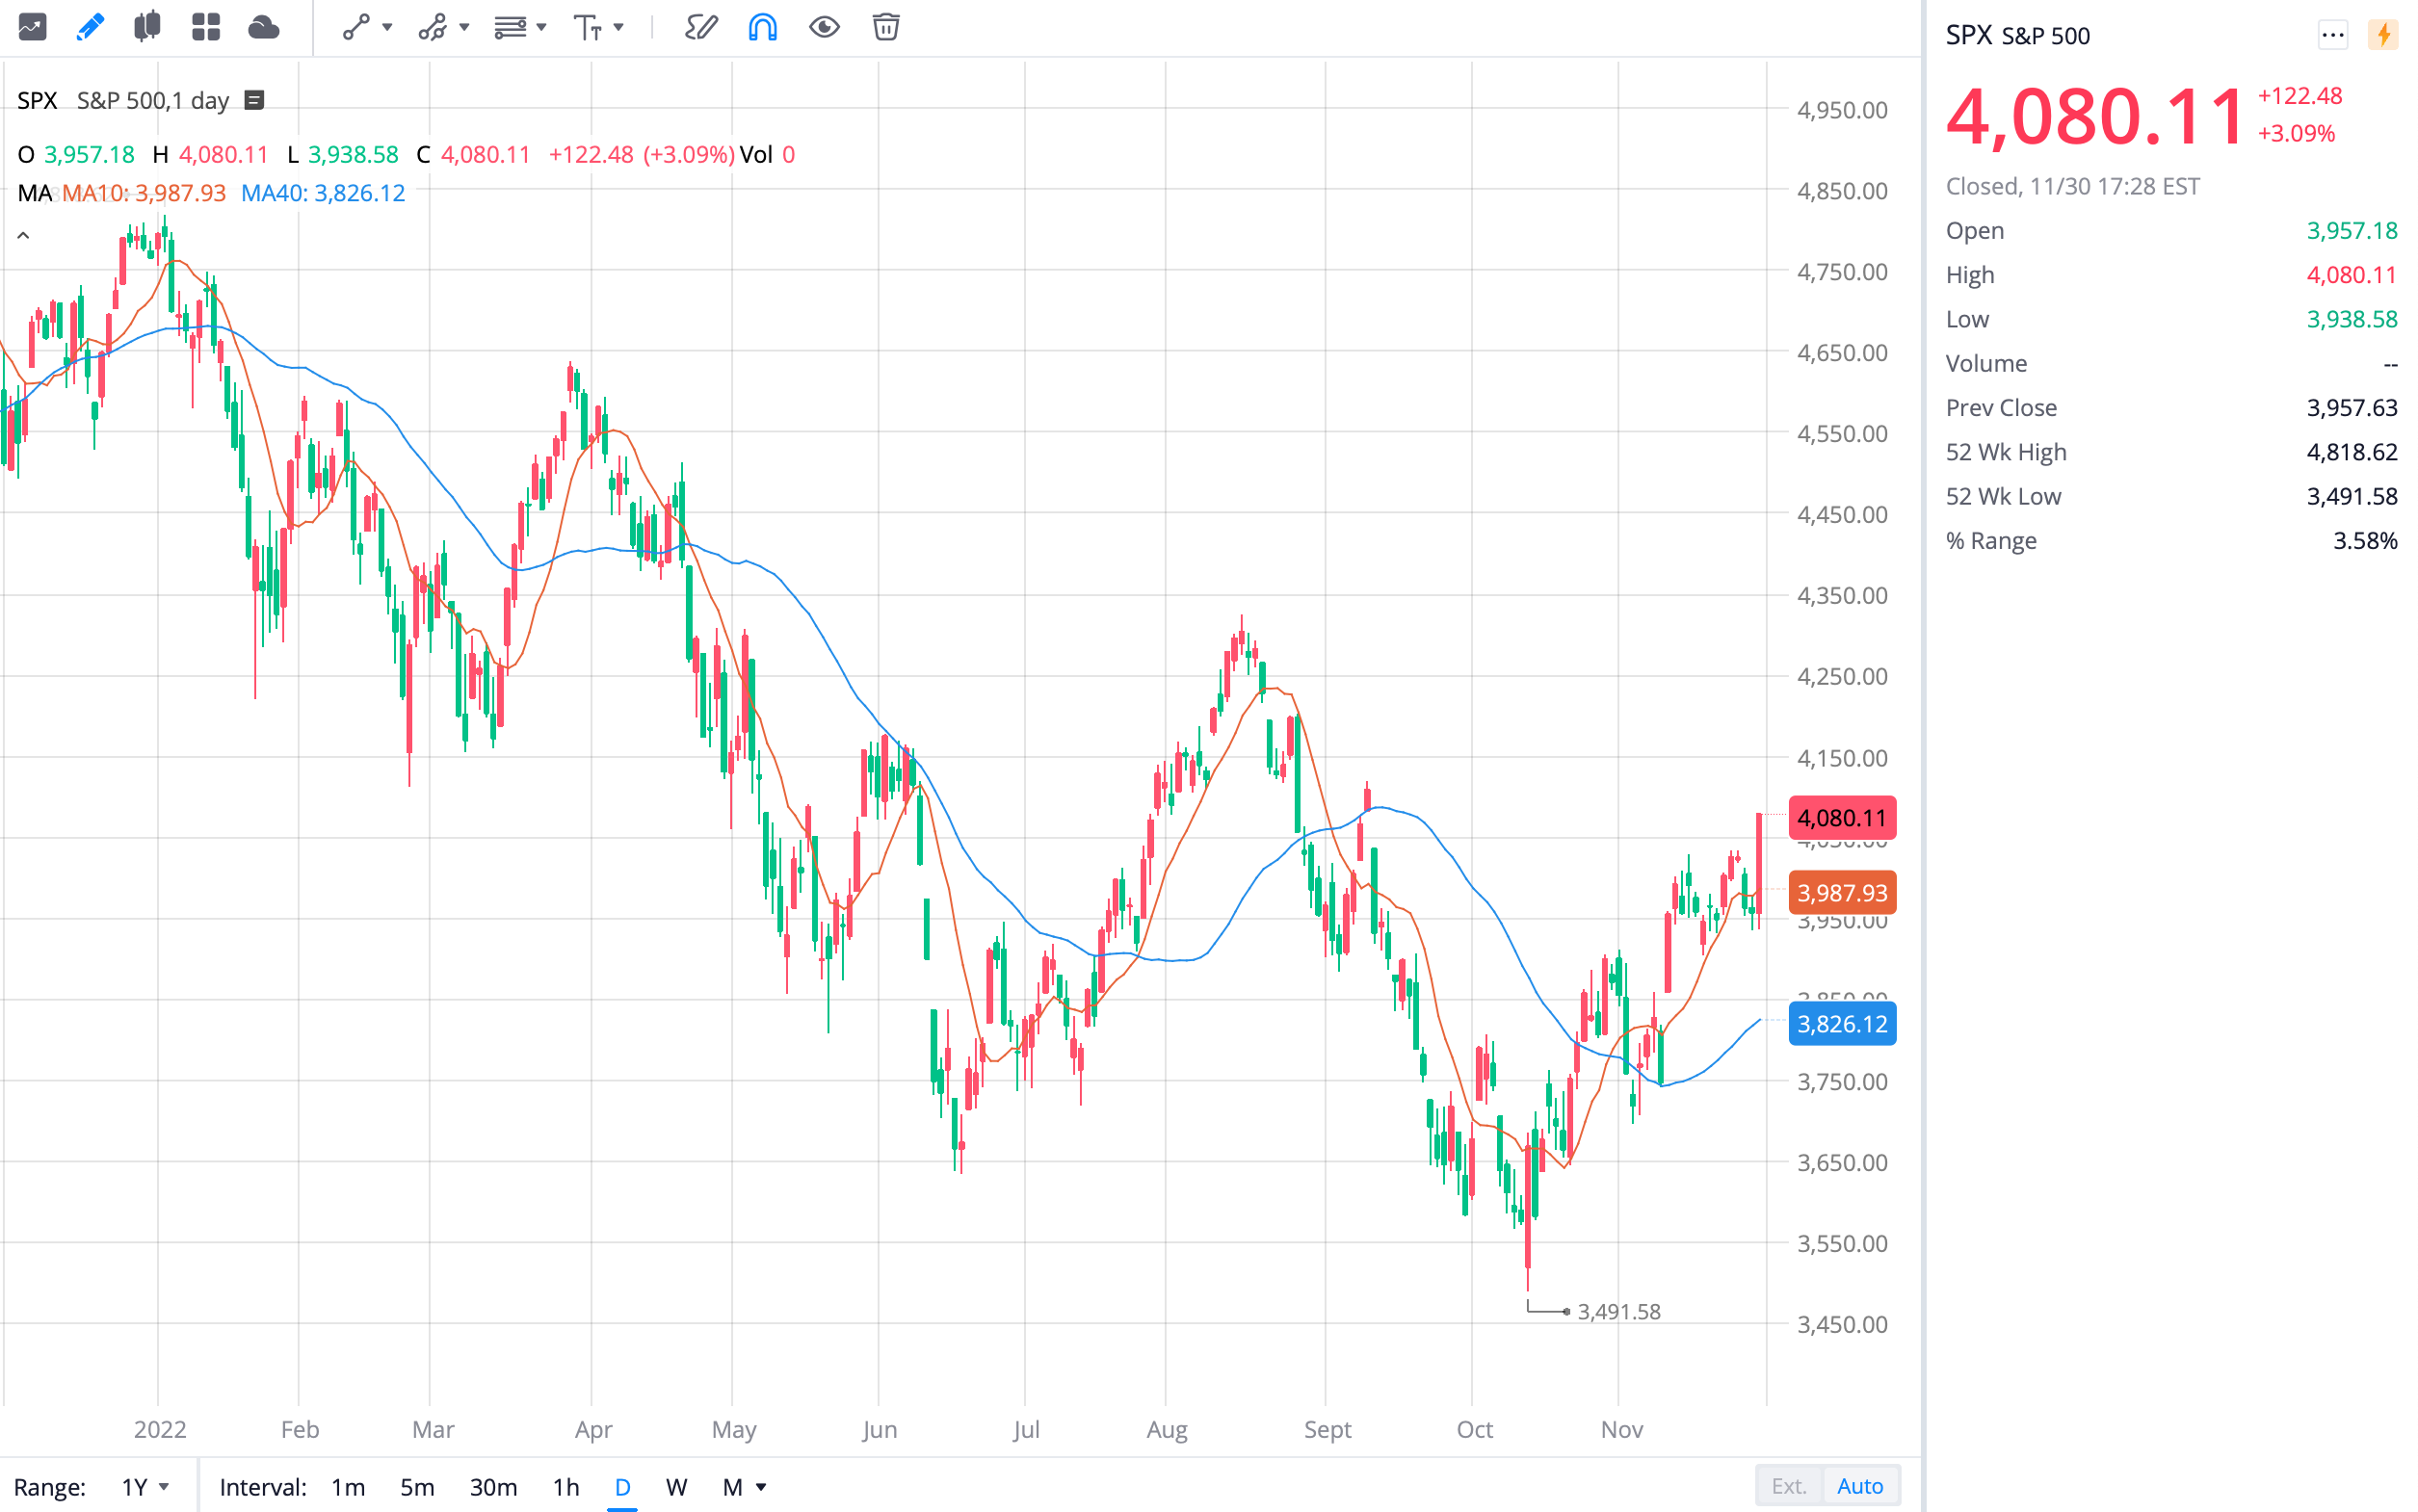Click the multi-chart layout grid icon
2418x1512 pixels.
coord(206,27)
